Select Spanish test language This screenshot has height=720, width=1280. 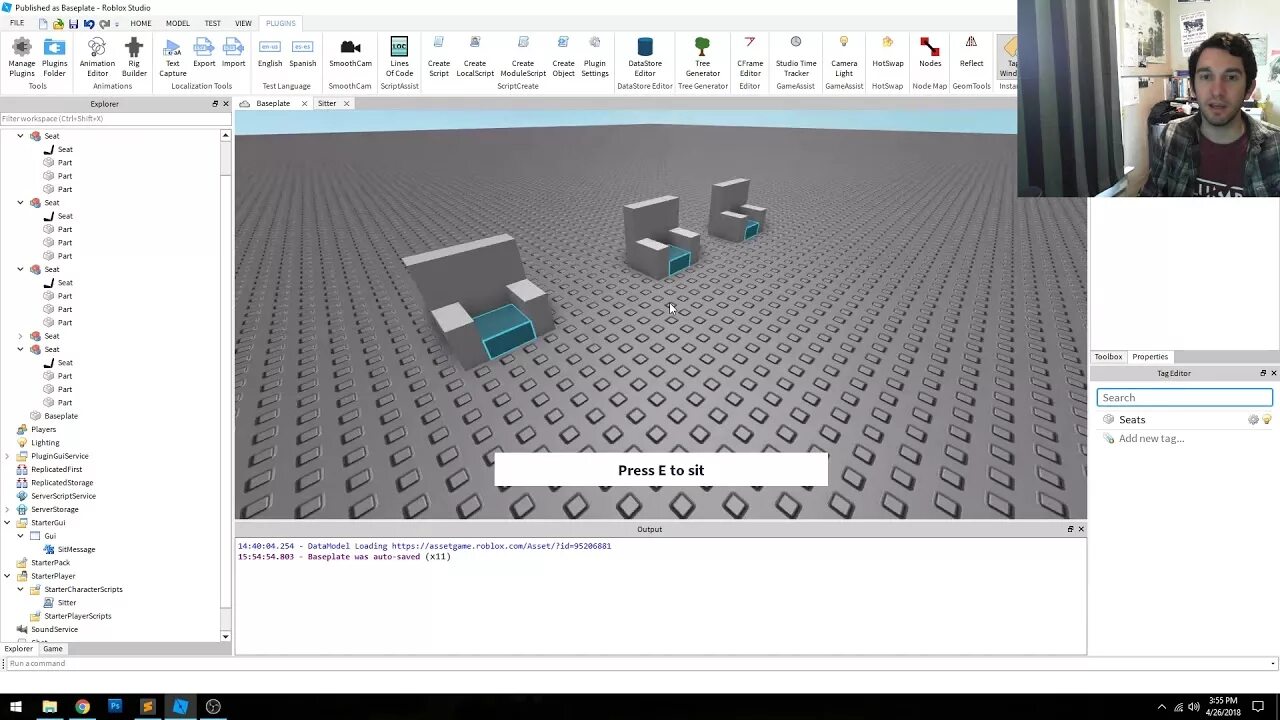coord(302,54)
